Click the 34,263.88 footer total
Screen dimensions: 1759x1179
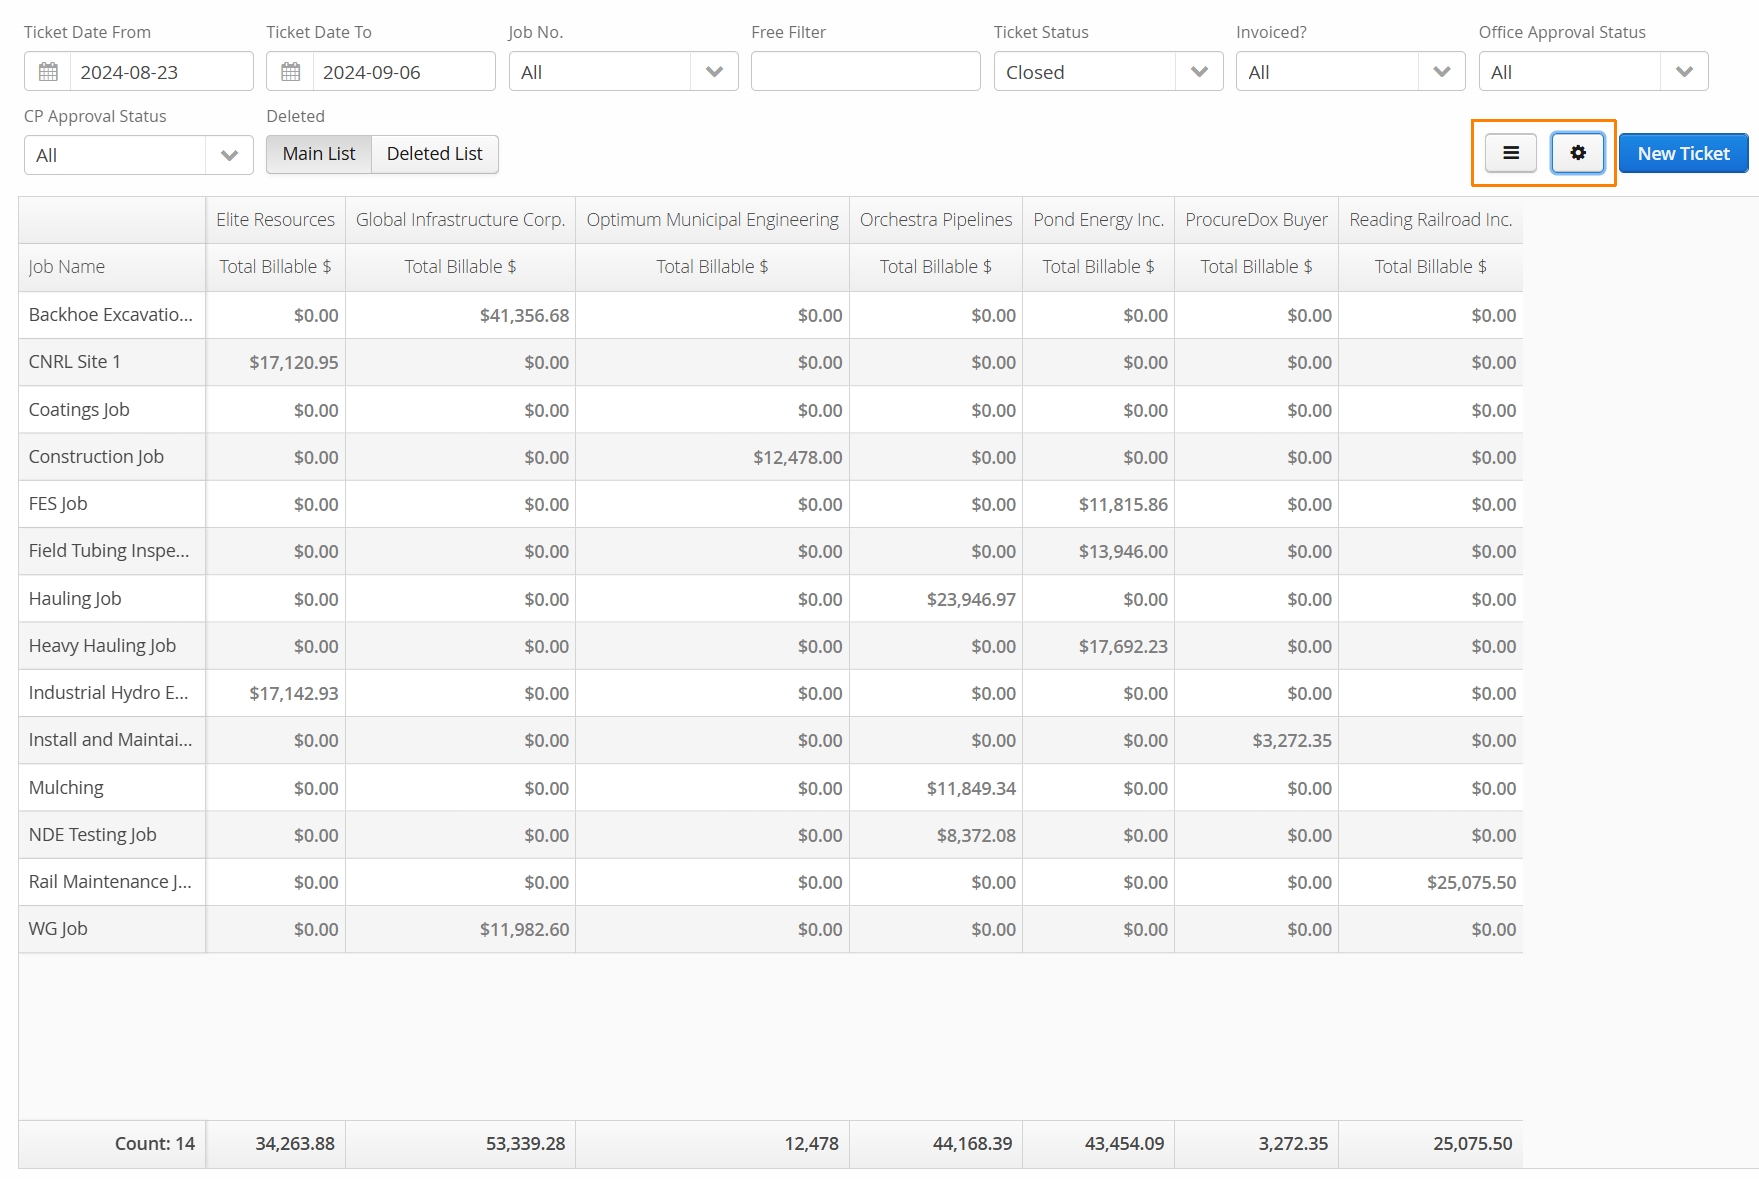click(275, 1144)
